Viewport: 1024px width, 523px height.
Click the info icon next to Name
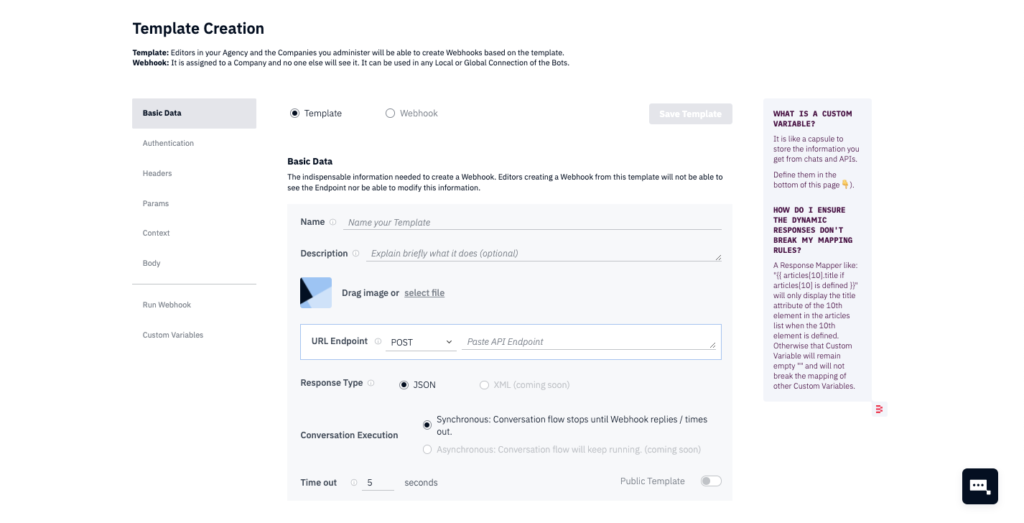tap(332, 222)
